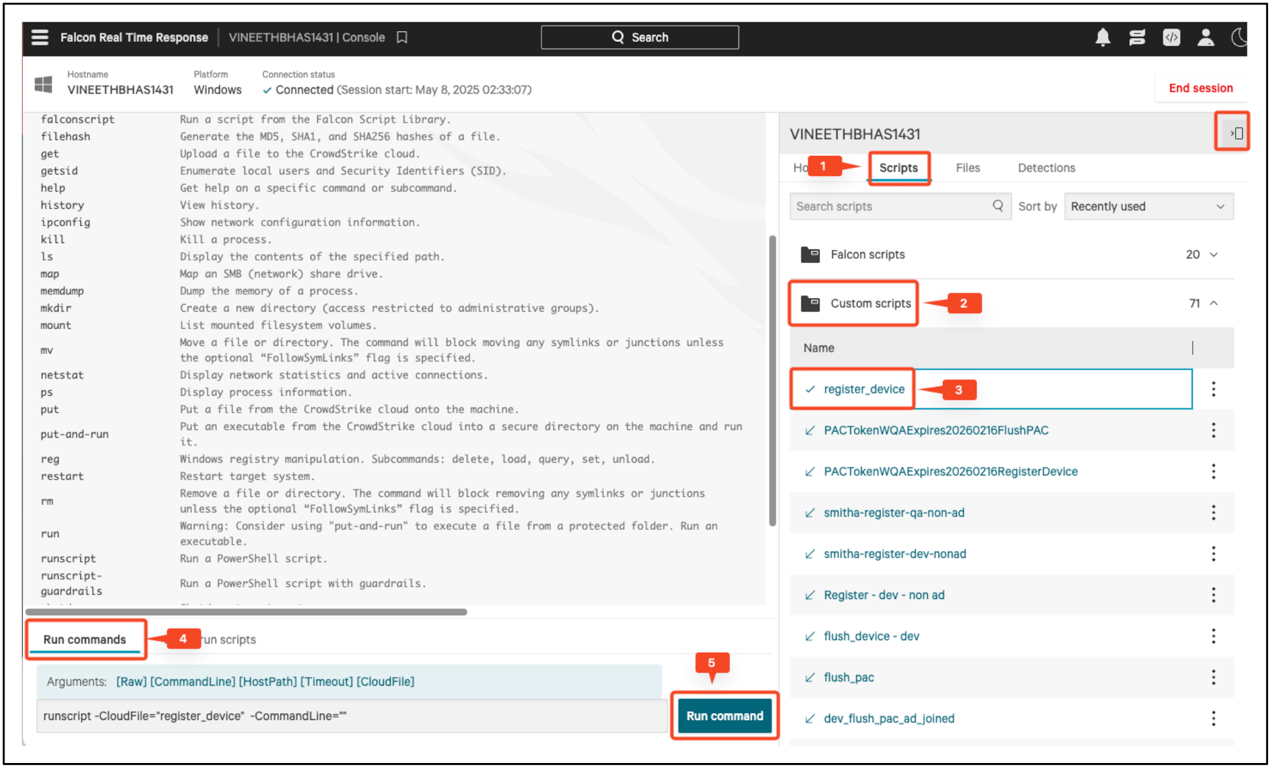Click the top Search bar
This screenshot has height=768, width=1270.
pyautogui.click(x=640, y=37)
